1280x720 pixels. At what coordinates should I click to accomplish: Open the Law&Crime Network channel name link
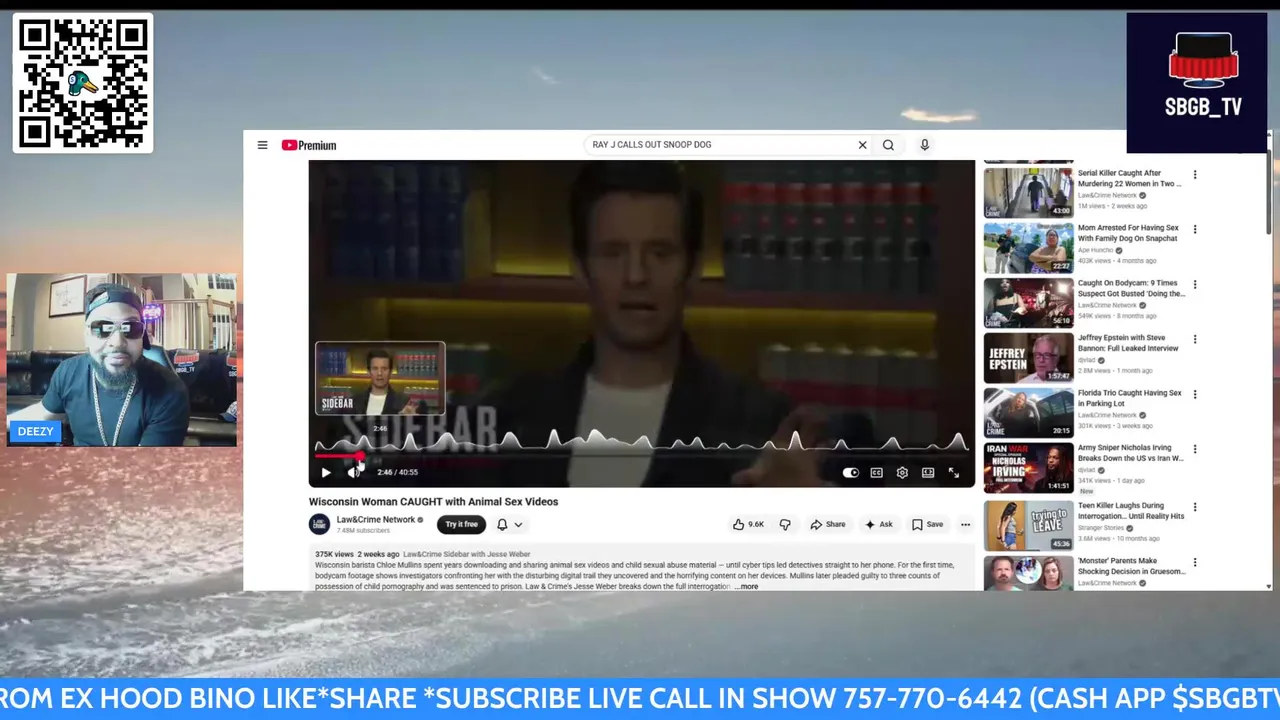pyautogui.click(x=376, y=520)
